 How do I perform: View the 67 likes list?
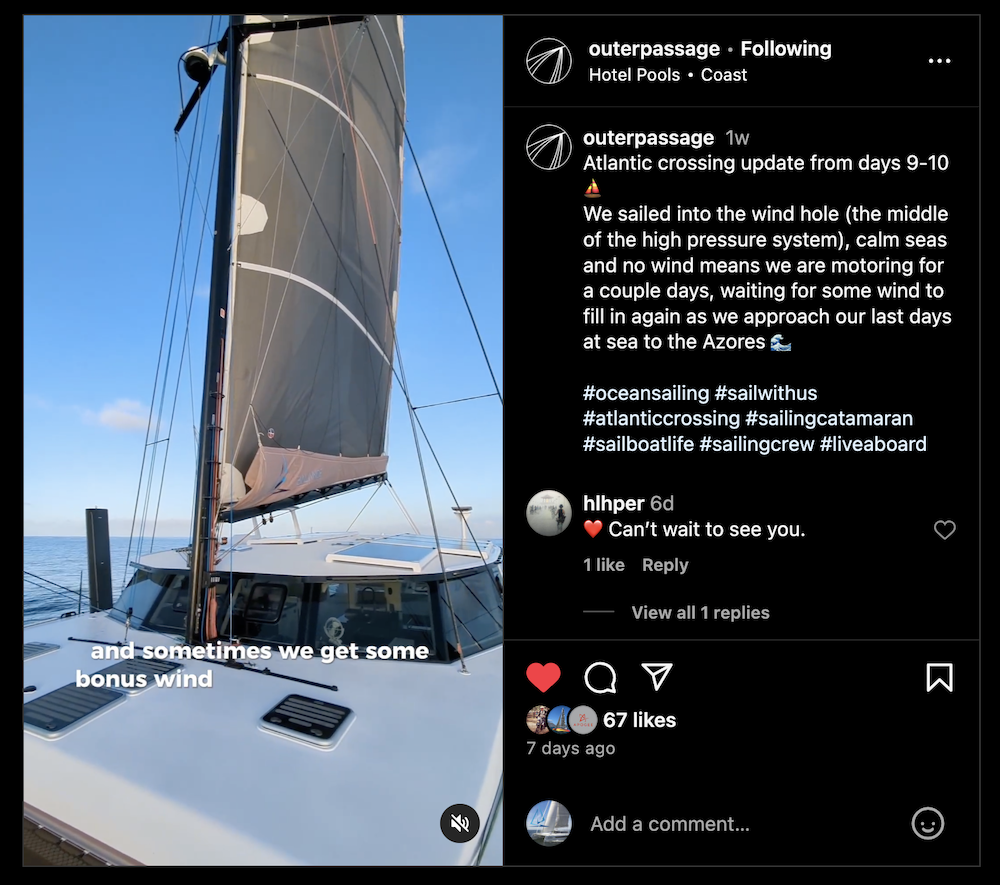click(639, 720)
